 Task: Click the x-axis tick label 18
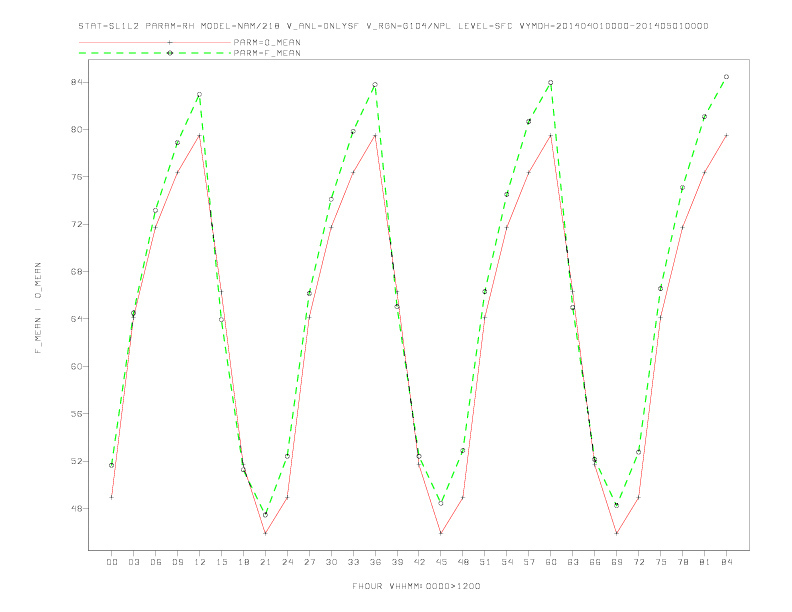pyautogui.click(x=243, y=562)
